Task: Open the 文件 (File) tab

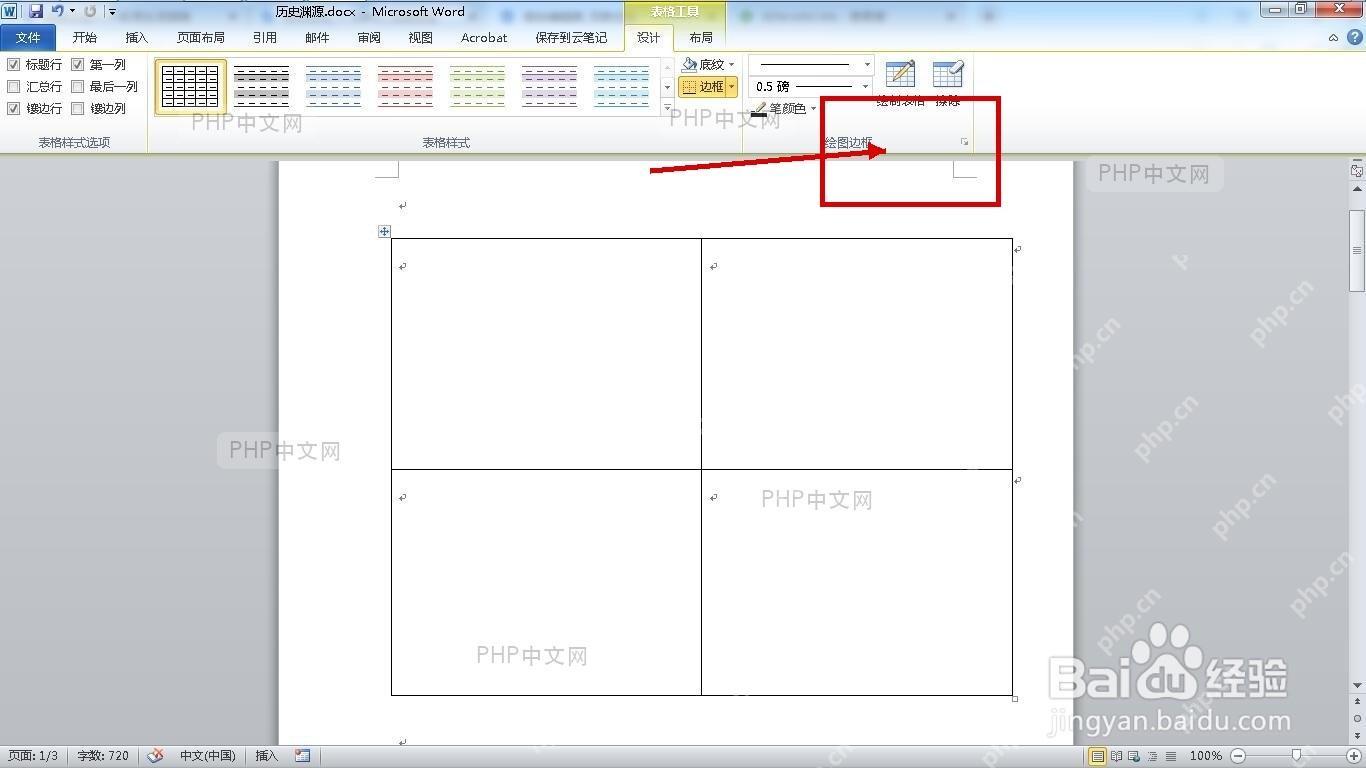Action: [29, 38]
